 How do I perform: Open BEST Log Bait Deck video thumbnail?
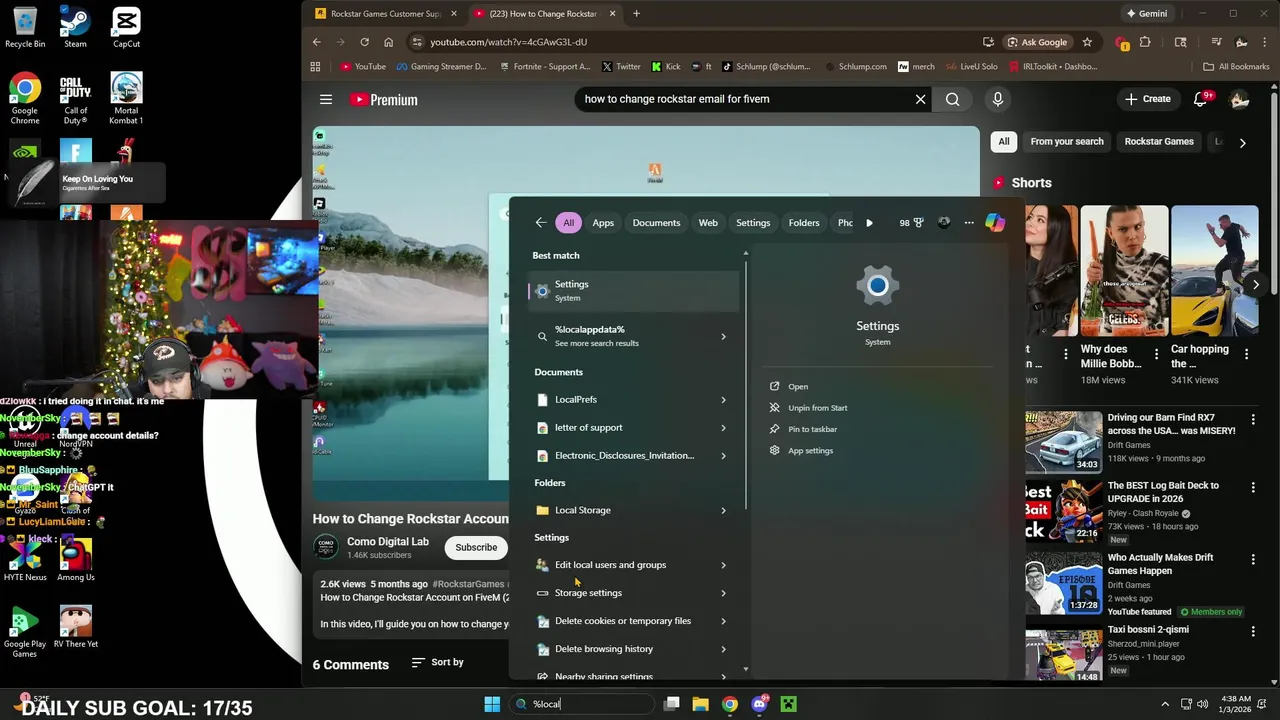click(x=1062, y=509)
